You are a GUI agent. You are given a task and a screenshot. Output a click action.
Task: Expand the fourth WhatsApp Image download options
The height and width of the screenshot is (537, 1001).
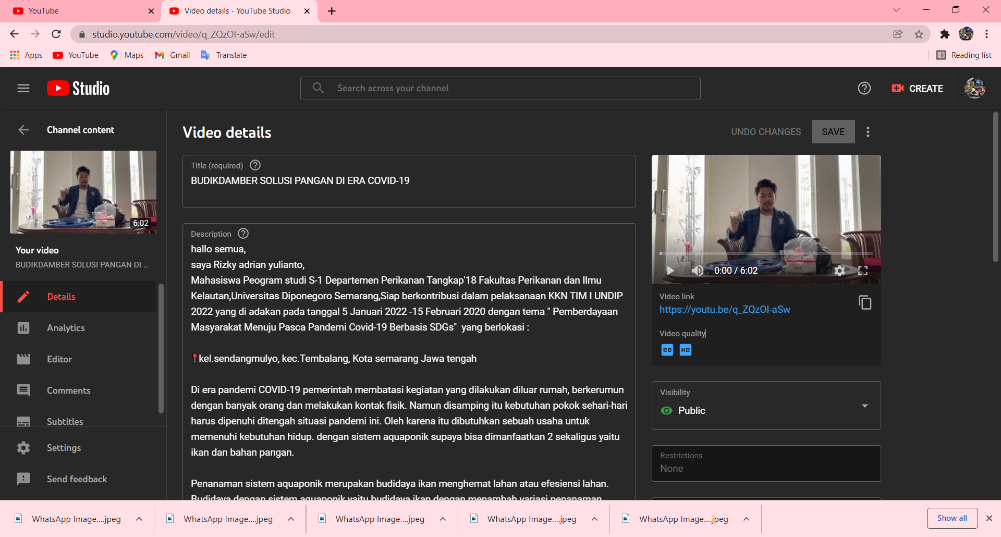click(x=595, y=519)
